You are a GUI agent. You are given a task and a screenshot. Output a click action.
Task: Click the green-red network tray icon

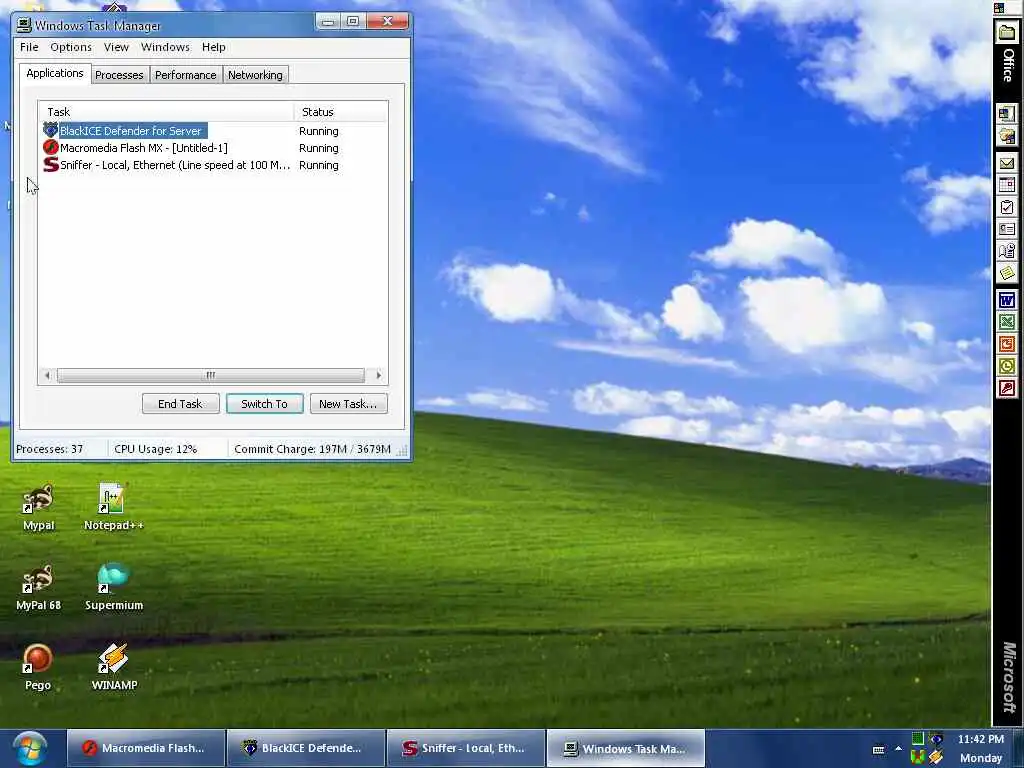[x=918, y=757]
